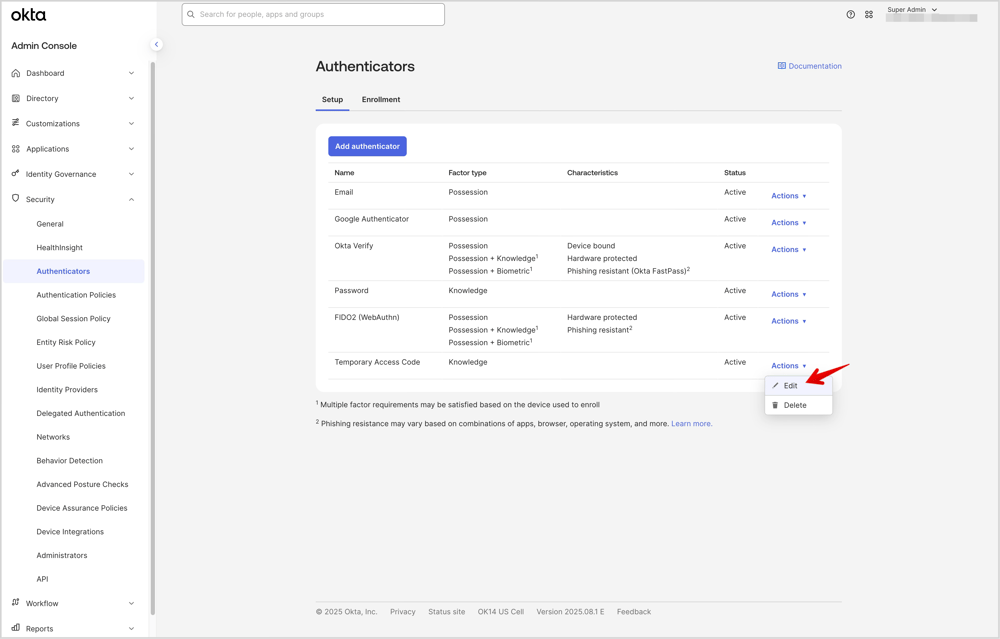Expand the Directory menu chevron
The image size is (1000, 639).
click(x=131, y=98)
